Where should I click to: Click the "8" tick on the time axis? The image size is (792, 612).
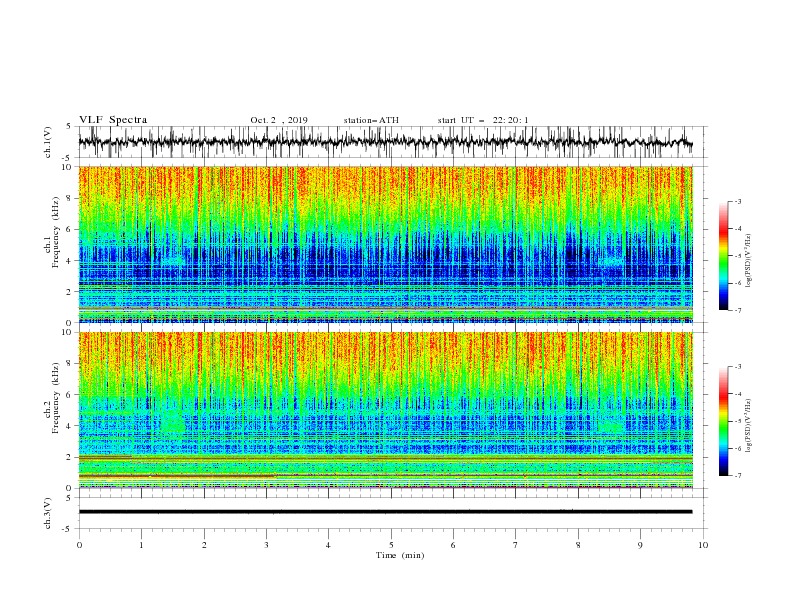pyautogui.click(x=578, y=545)
